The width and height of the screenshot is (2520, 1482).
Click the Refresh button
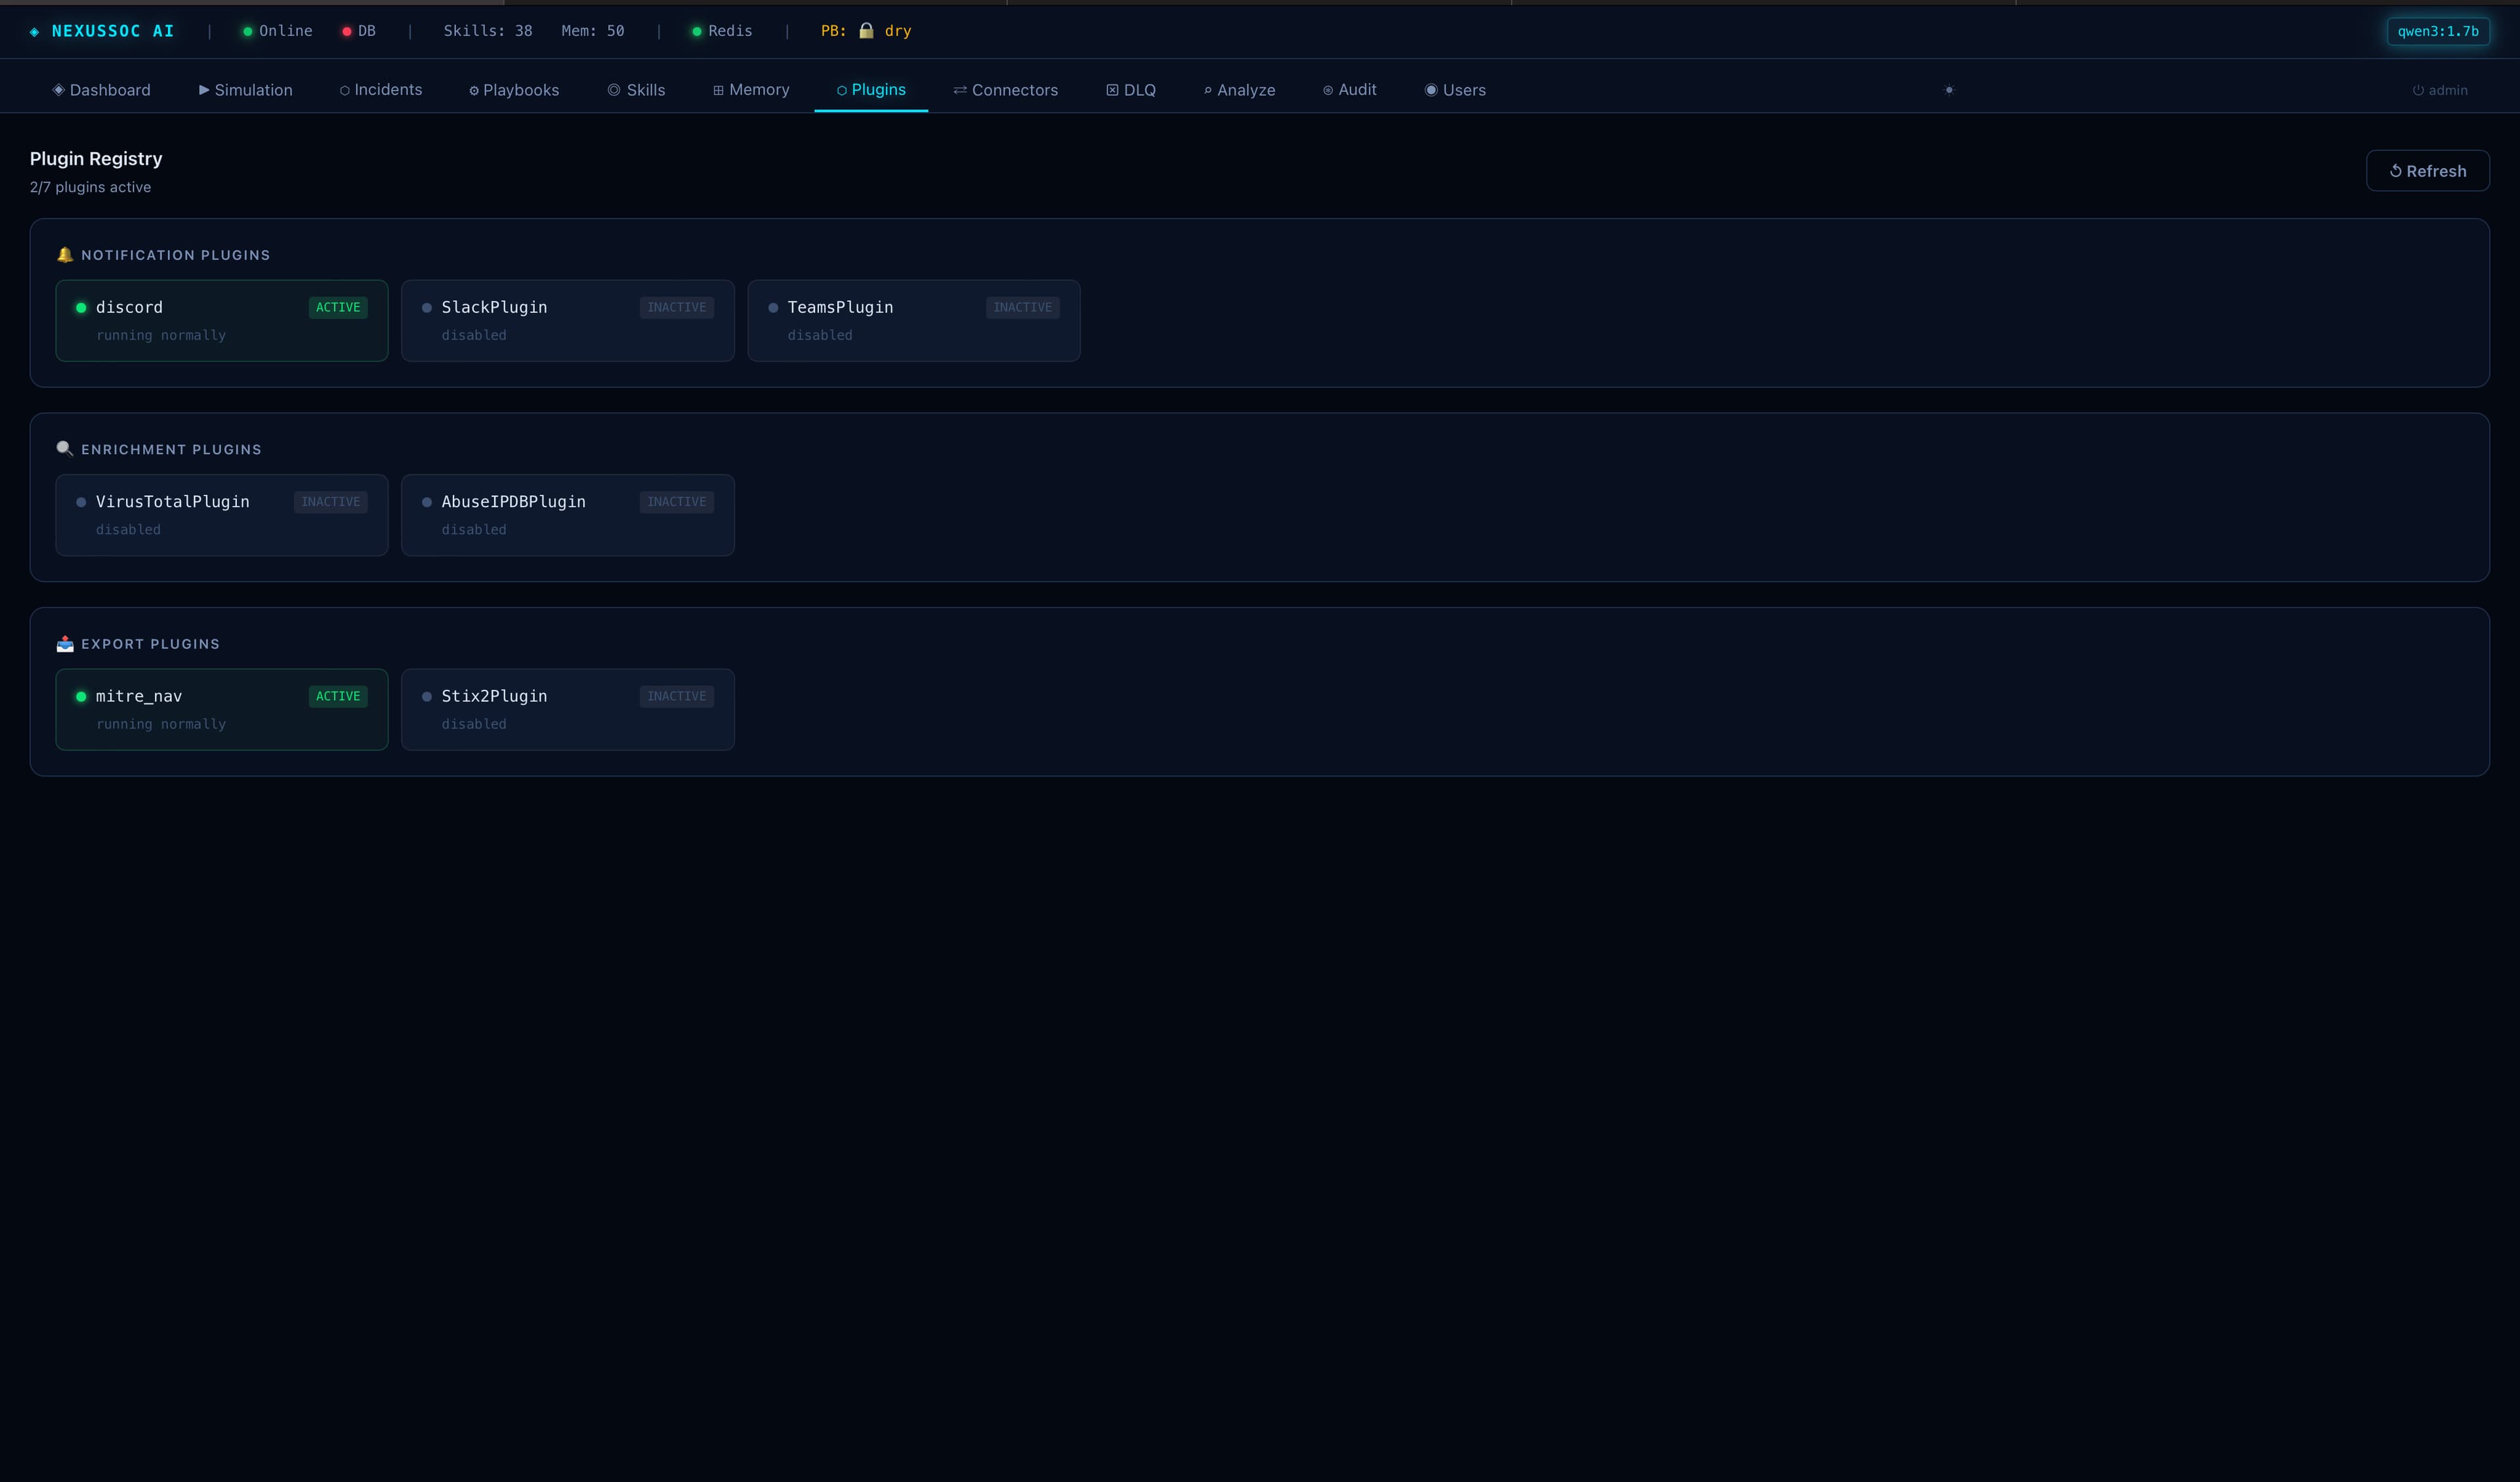pos(2427,171)
